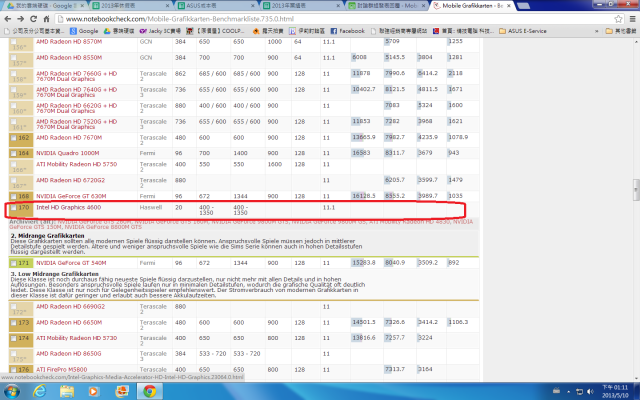Open the Google bookmark in bookmarks bar

[x=84, y=31]
